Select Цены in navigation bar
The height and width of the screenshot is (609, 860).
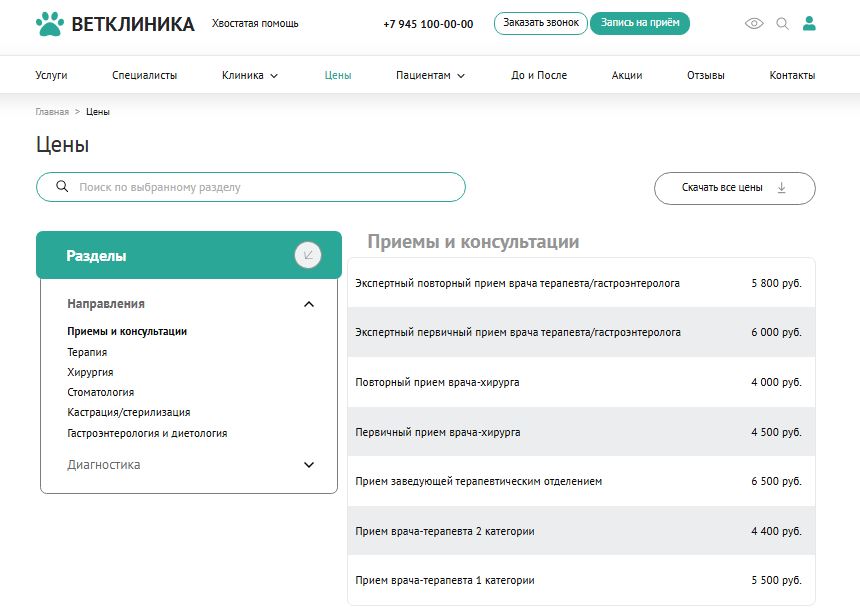coord(338,75)
